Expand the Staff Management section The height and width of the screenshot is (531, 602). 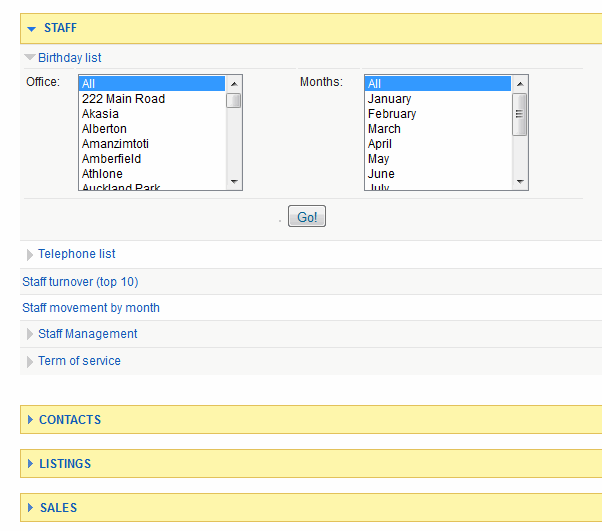click(87, 334)
